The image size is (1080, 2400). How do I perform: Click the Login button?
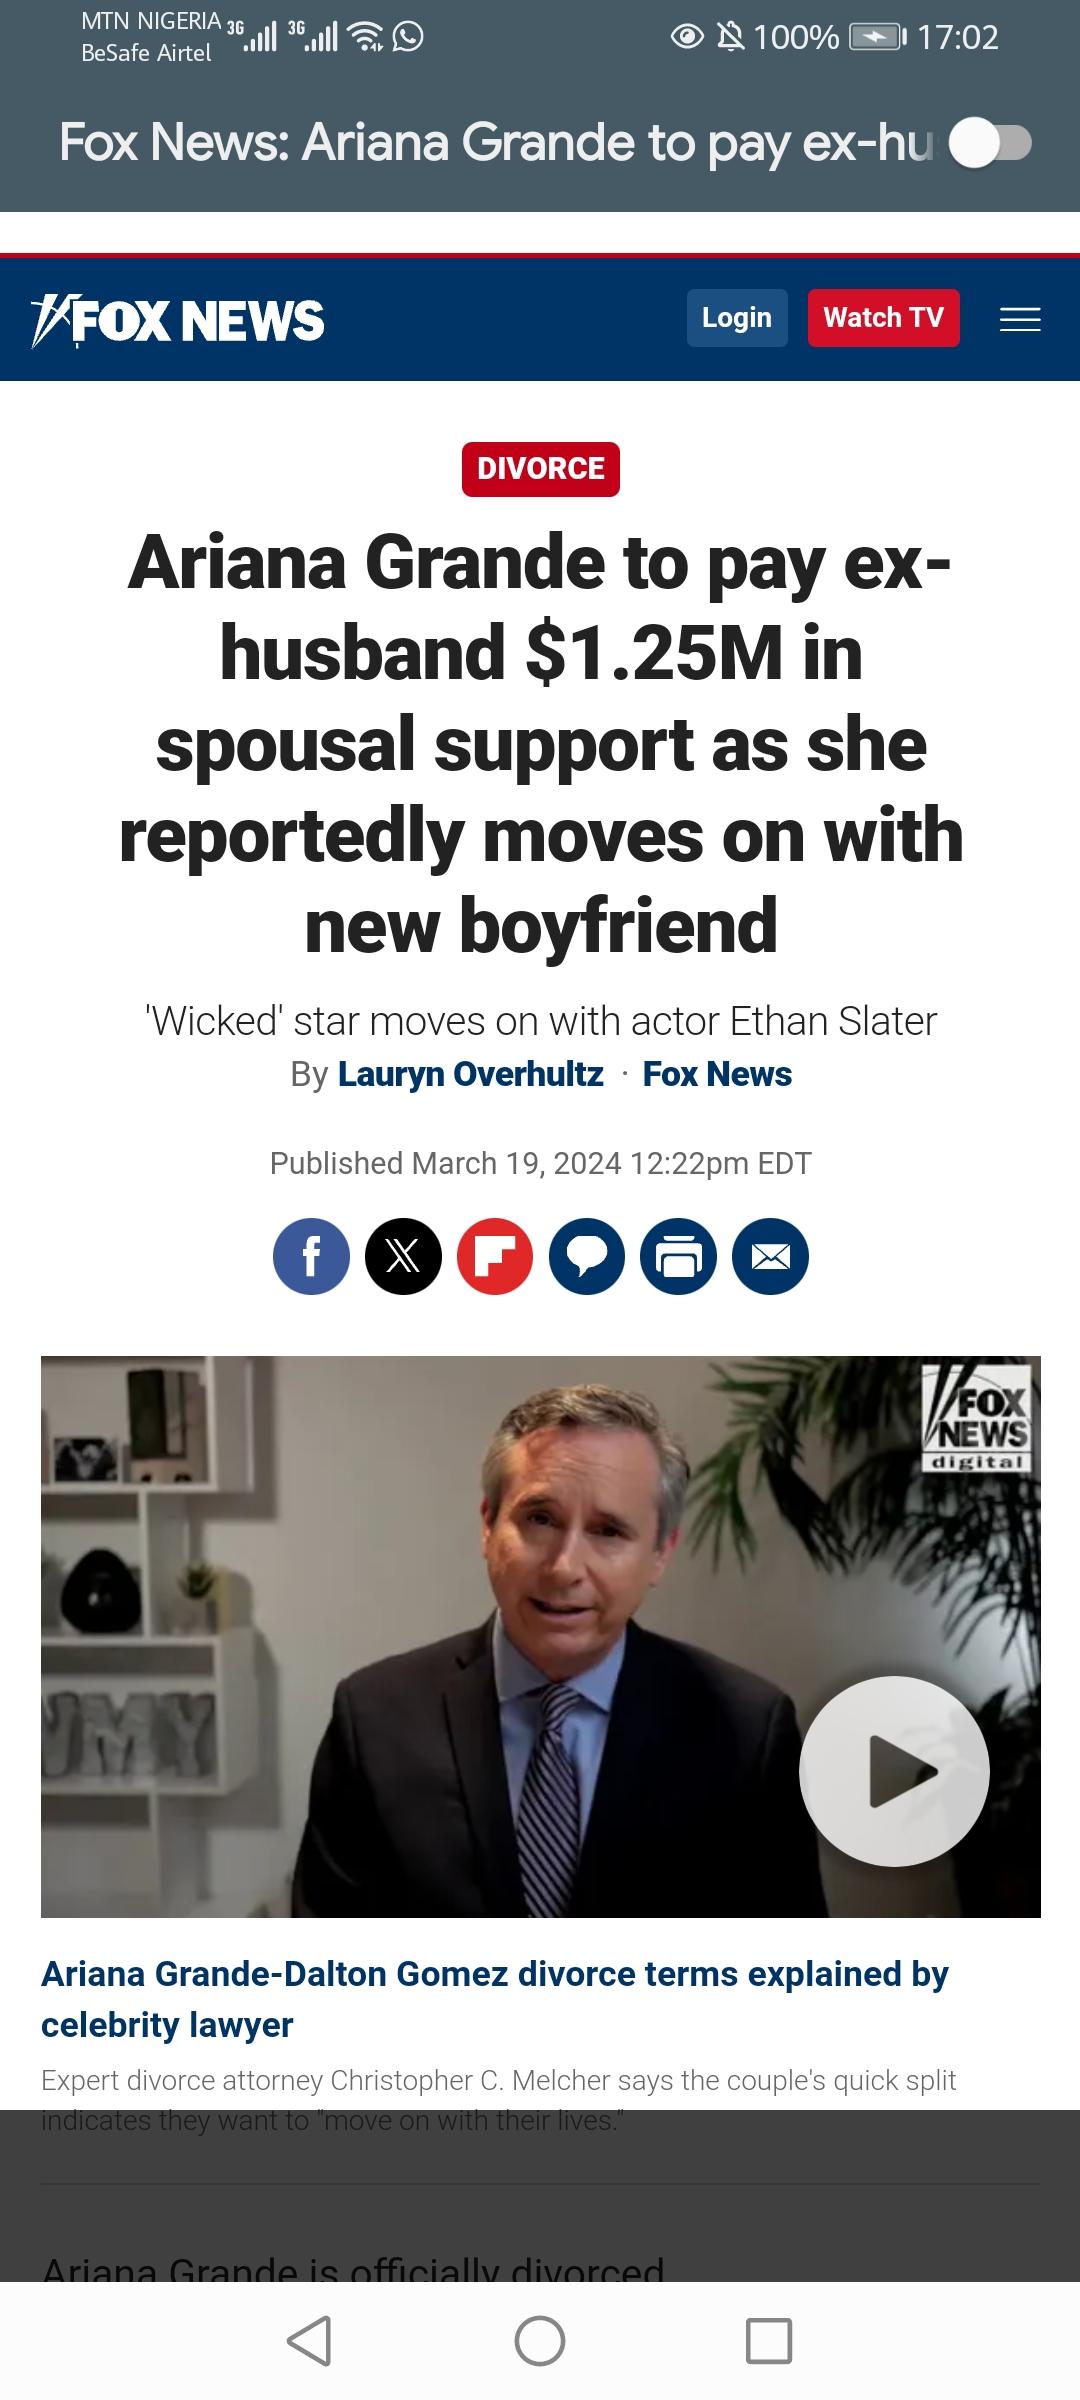(737, 318)
